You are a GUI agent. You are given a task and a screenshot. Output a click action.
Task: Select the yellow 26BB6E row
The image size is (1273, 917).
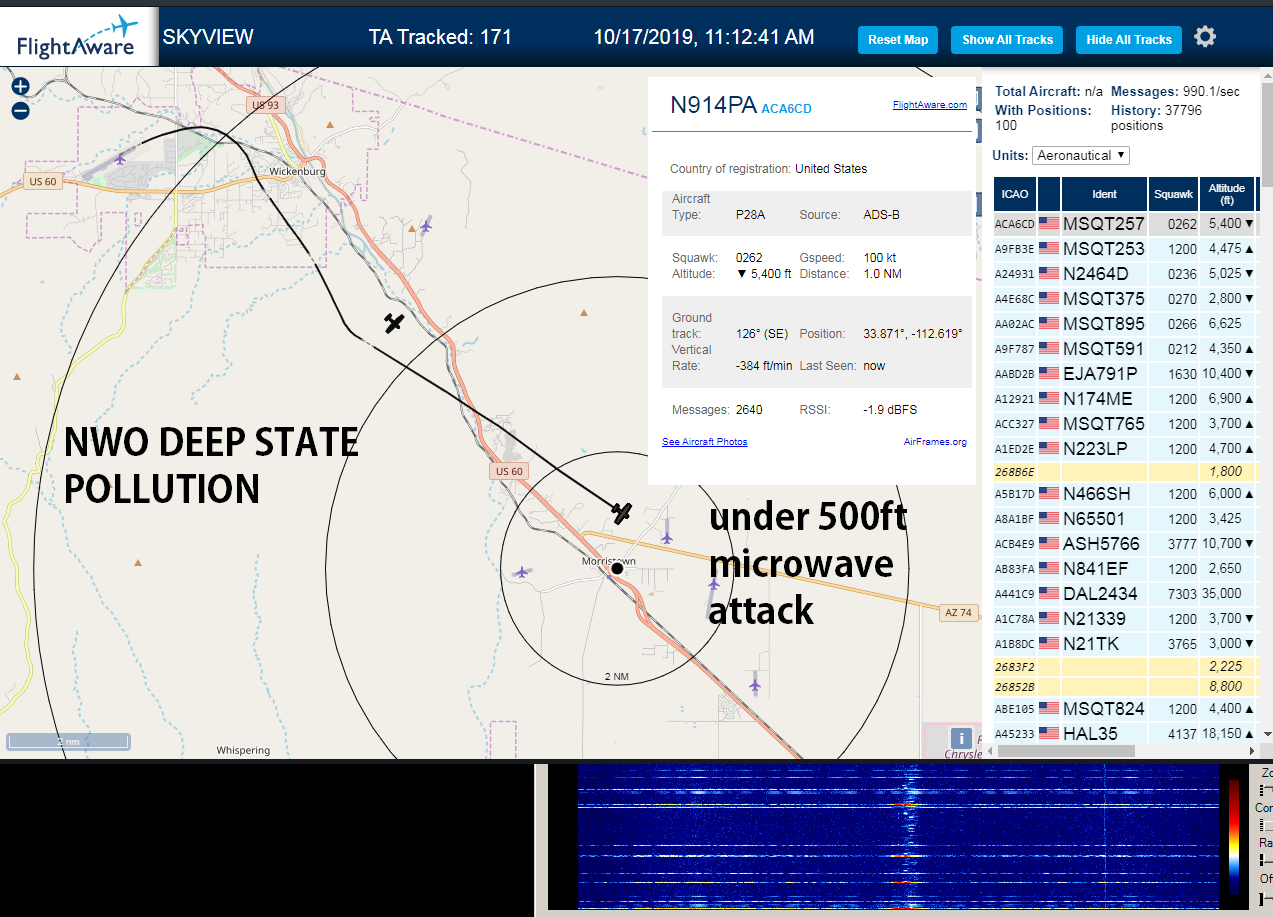pos(1125,471)
